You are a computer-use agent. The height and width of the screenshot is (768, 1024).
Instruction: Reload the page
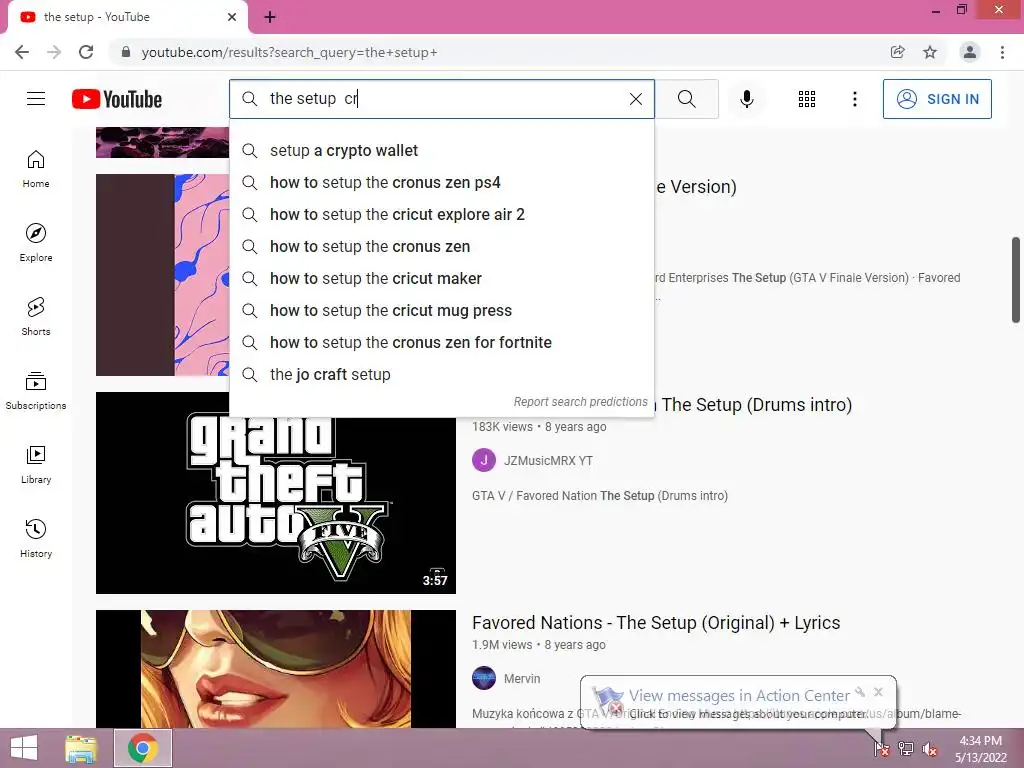coord(86,52)
